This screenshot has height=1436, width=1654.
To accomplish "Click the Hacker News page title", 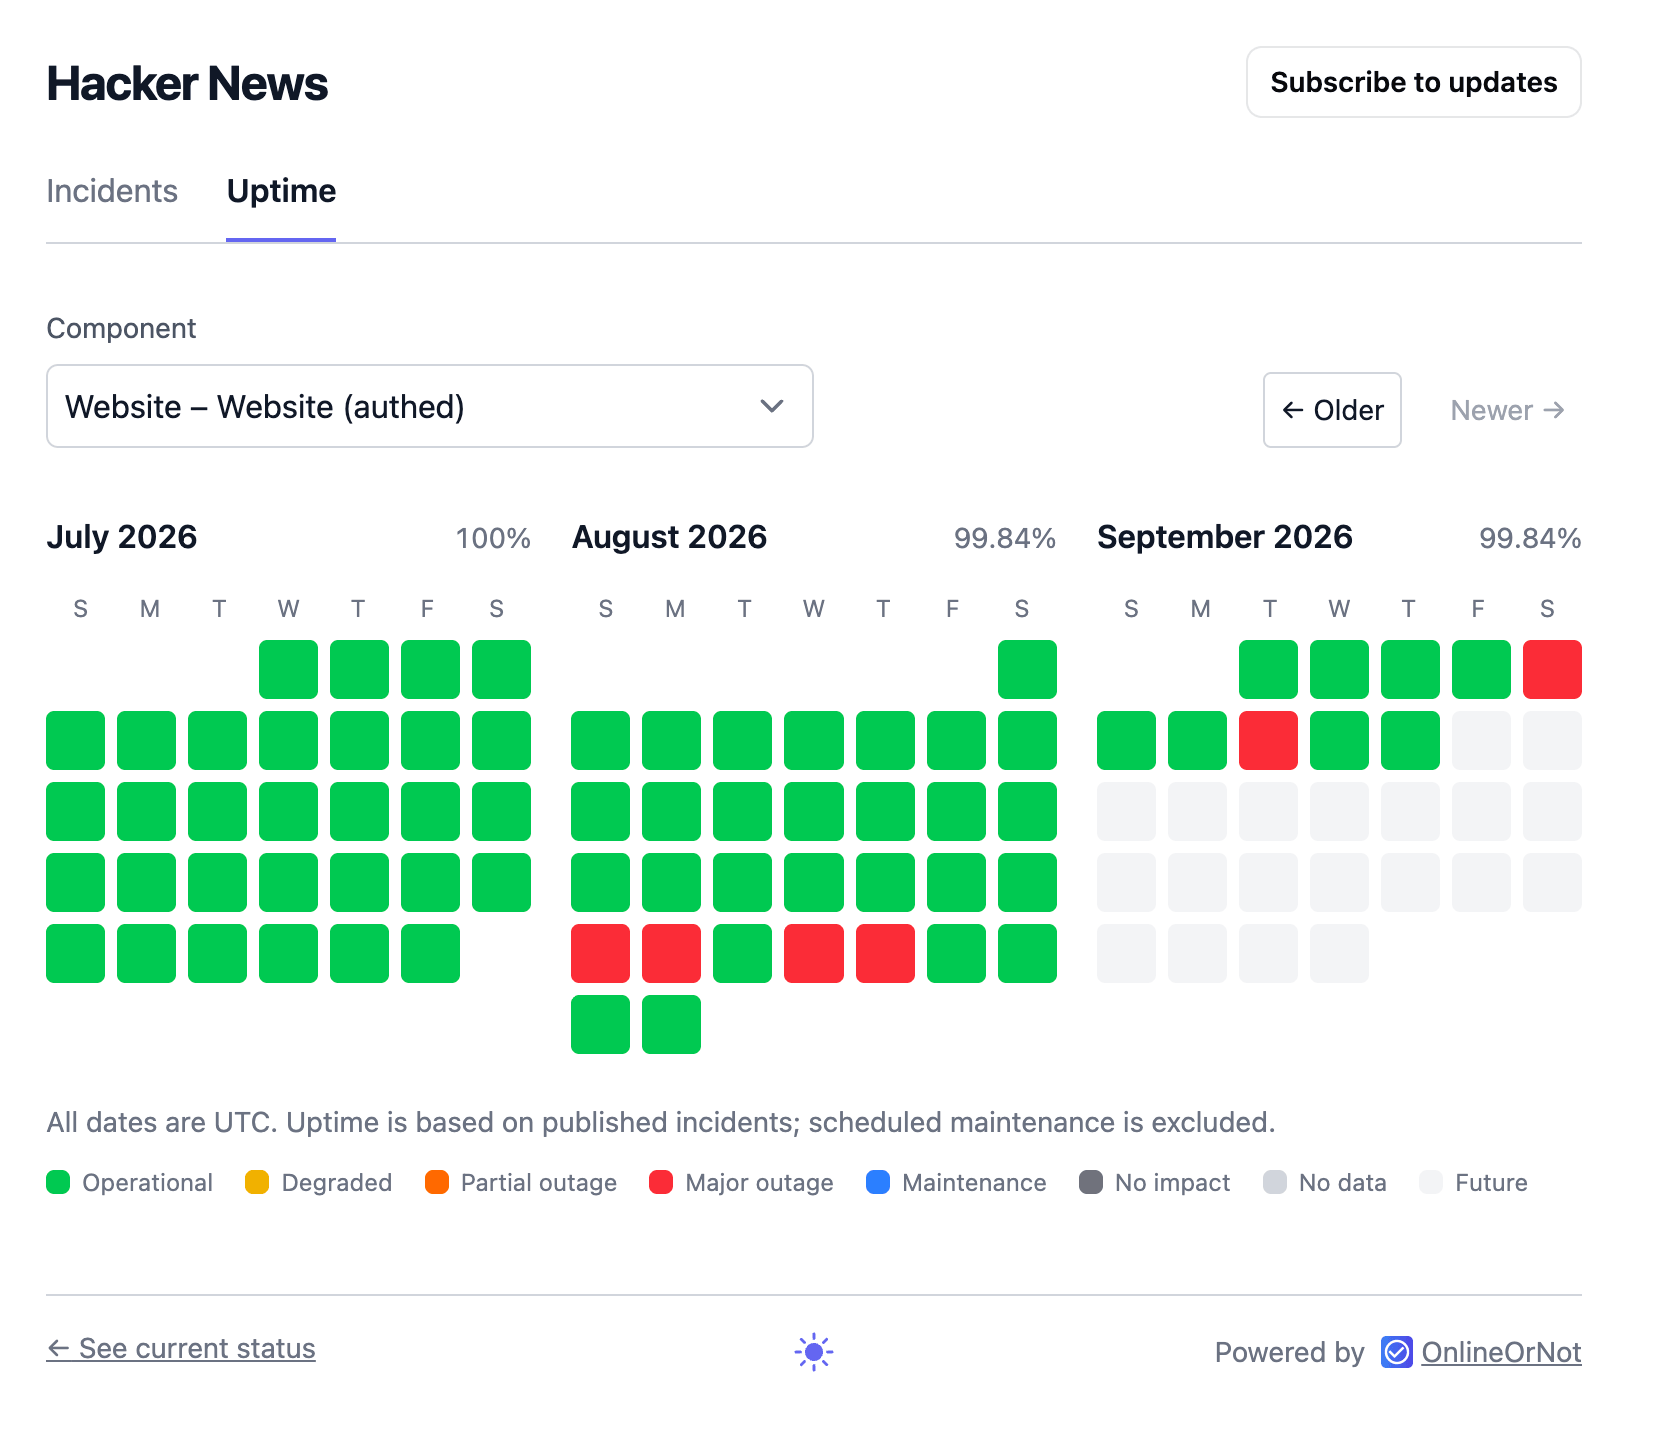I will [187, 83].
